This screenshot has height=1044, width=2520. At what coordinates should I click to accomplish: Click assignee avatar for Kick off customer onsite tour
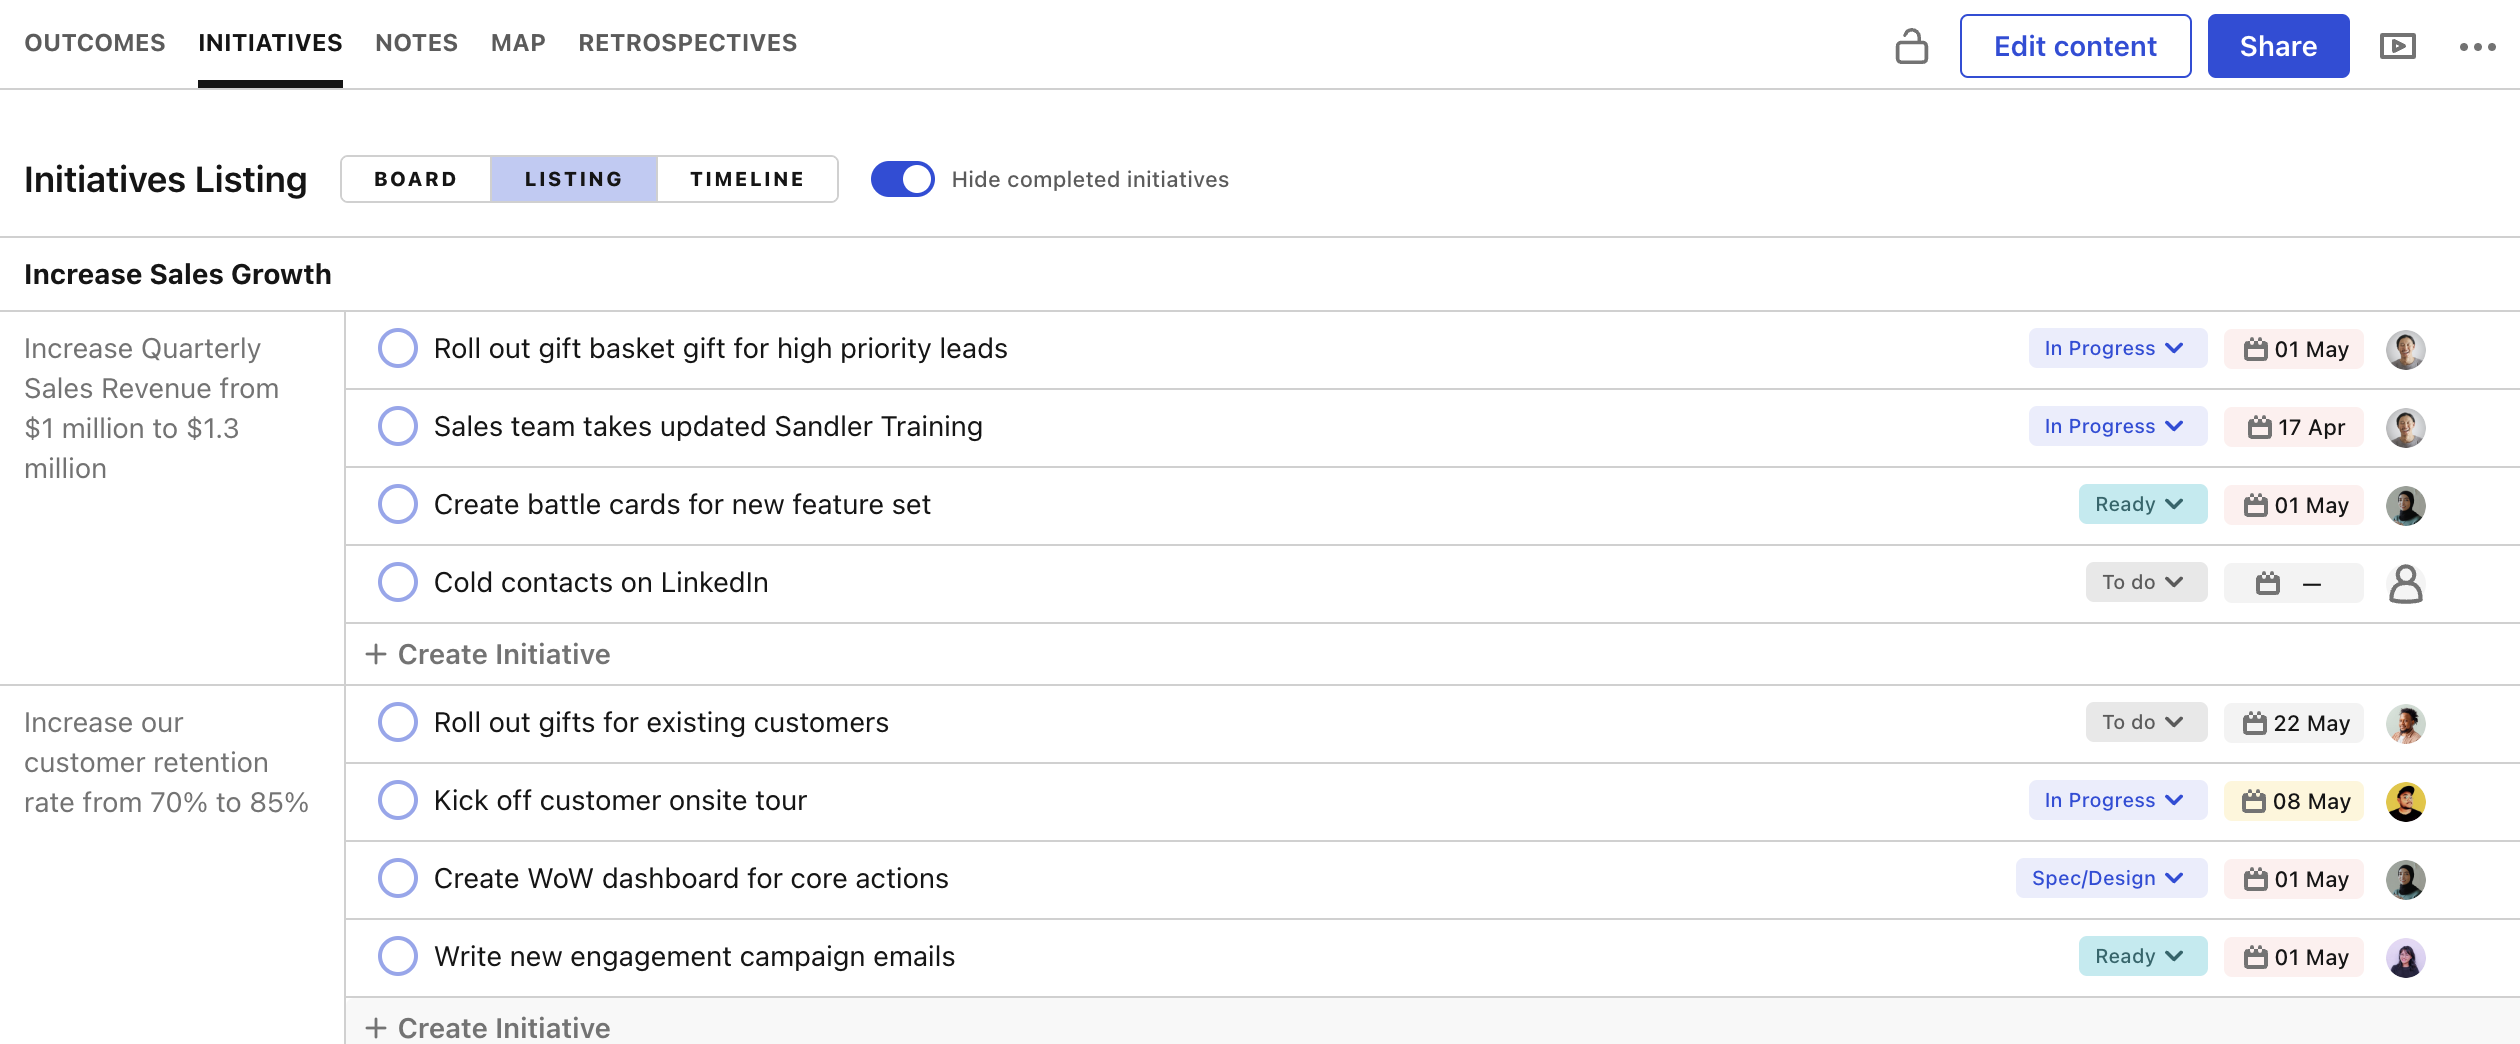click(x=2405, y=802)
